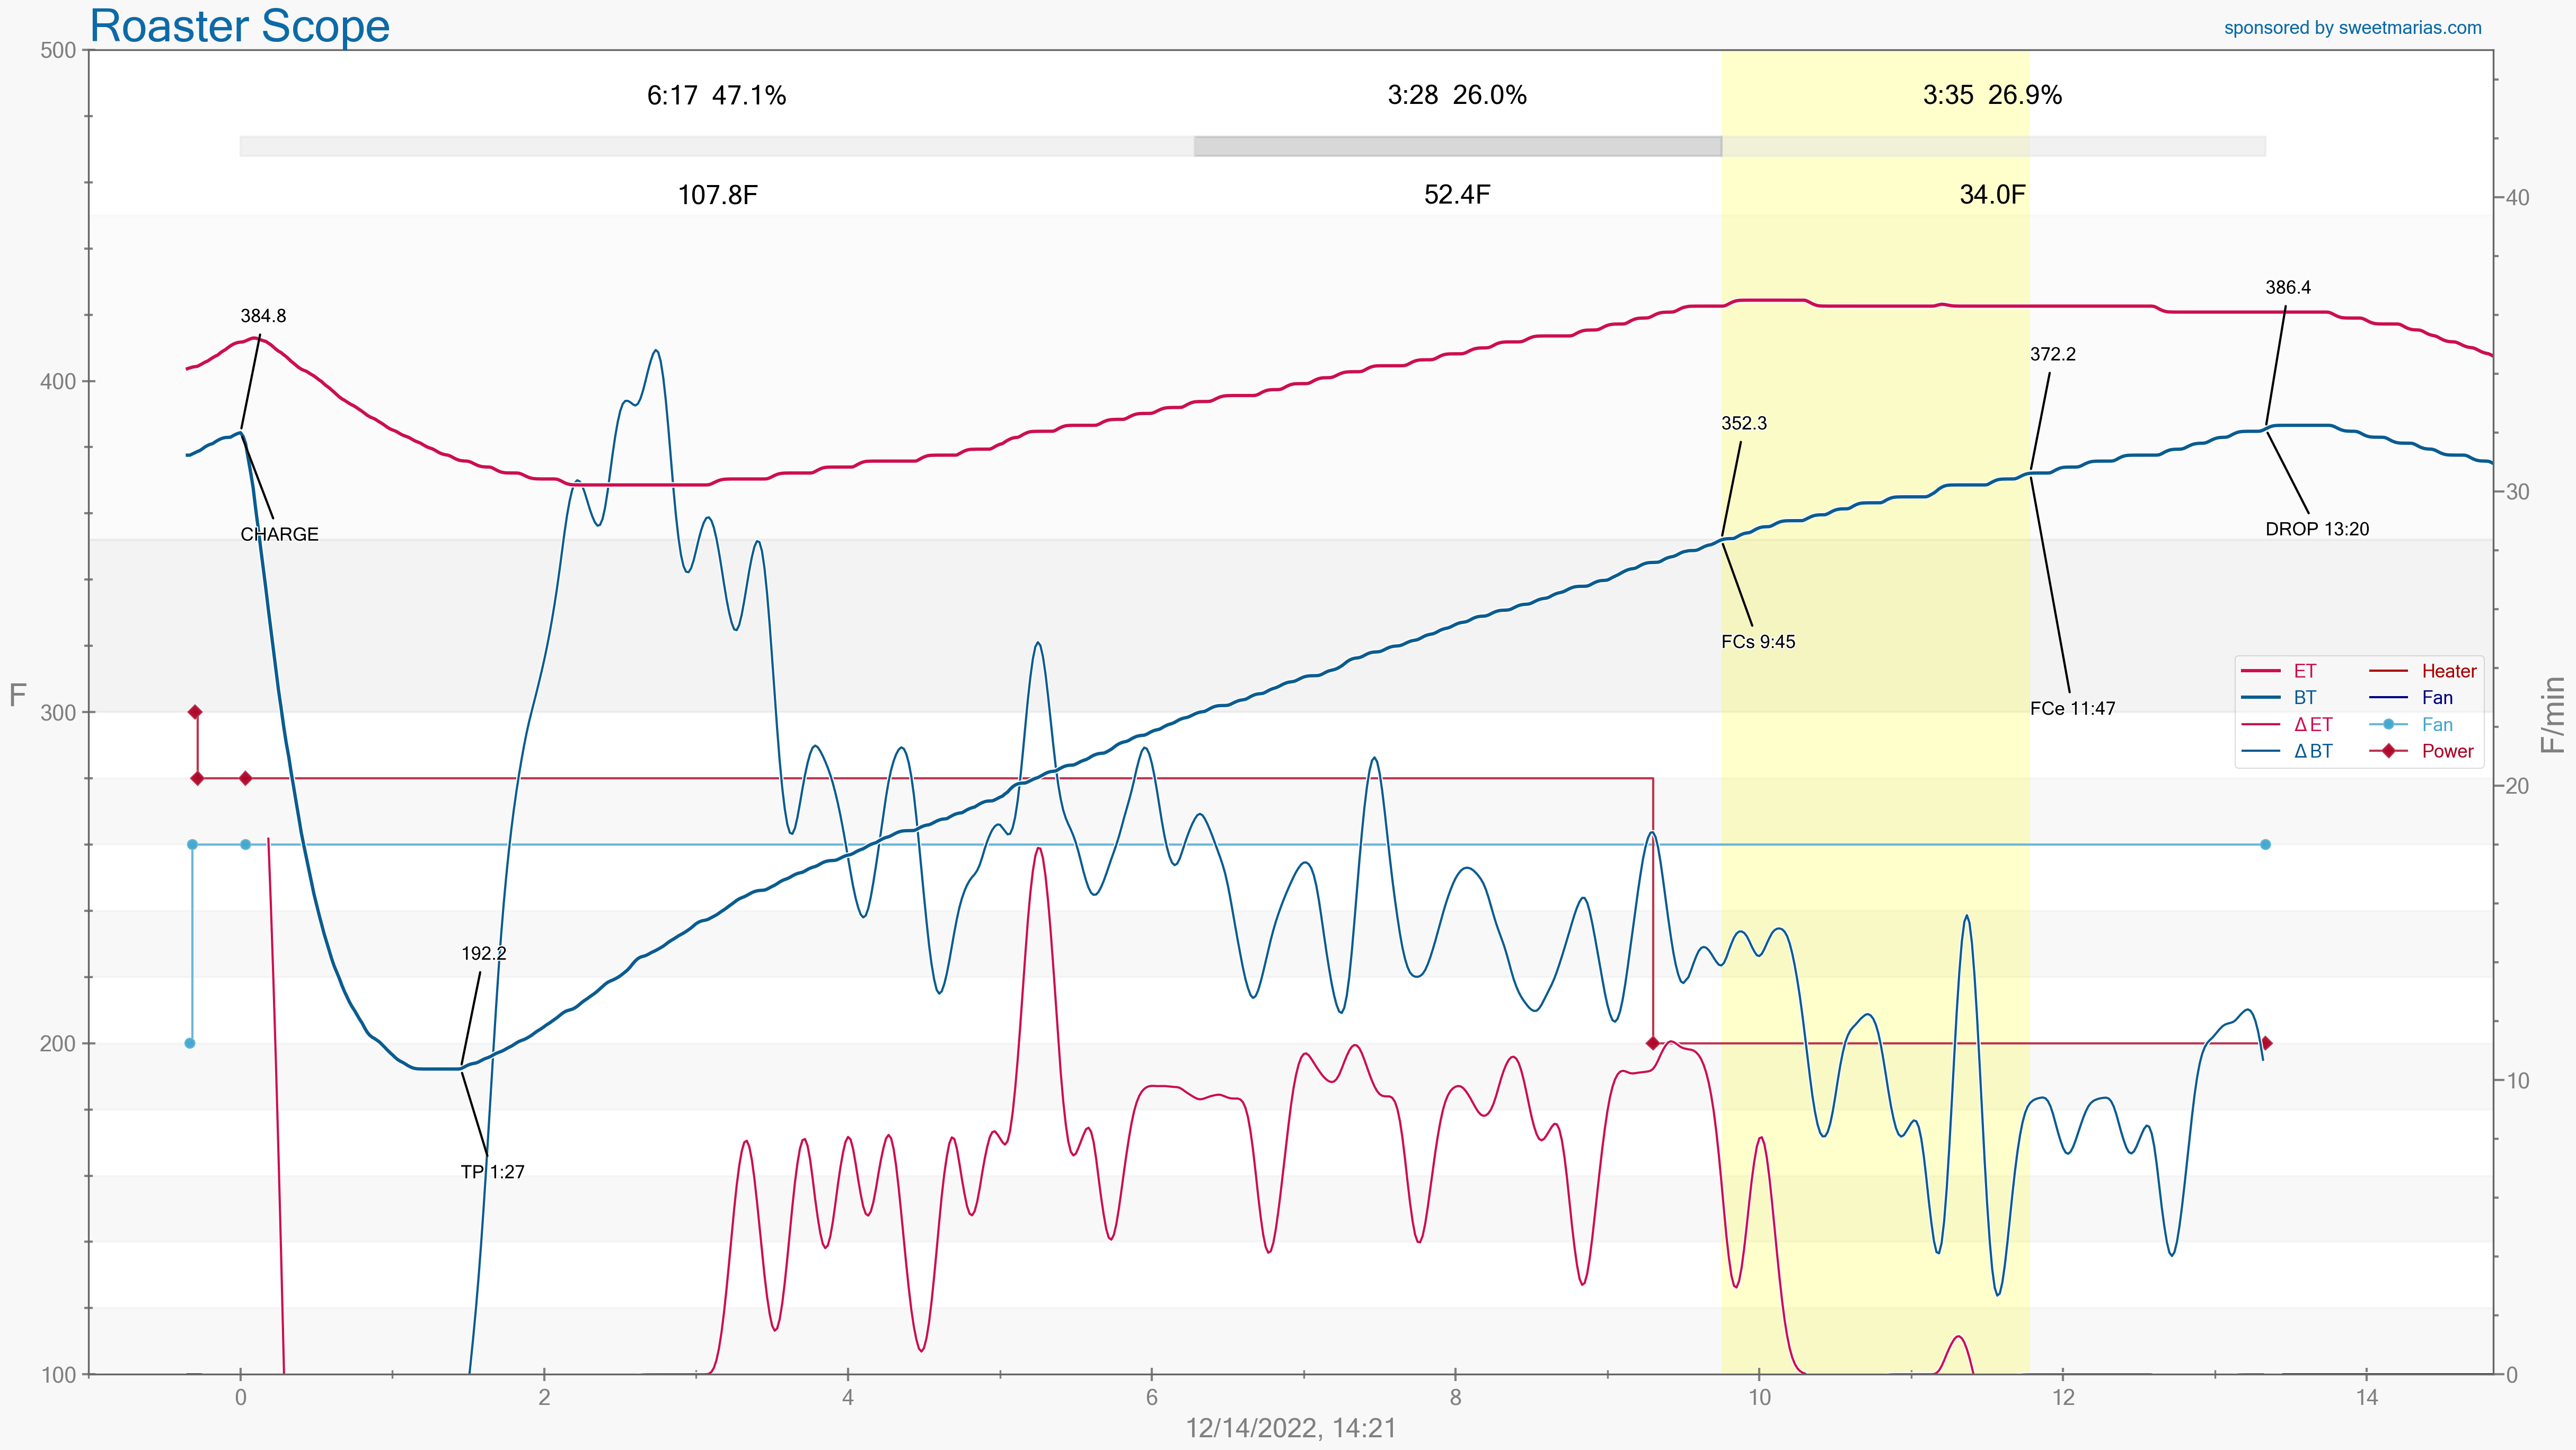Viewport: 2576px width, 1450px height.
Task: Click the Roaster Scope title
Action: click(240, 26)
